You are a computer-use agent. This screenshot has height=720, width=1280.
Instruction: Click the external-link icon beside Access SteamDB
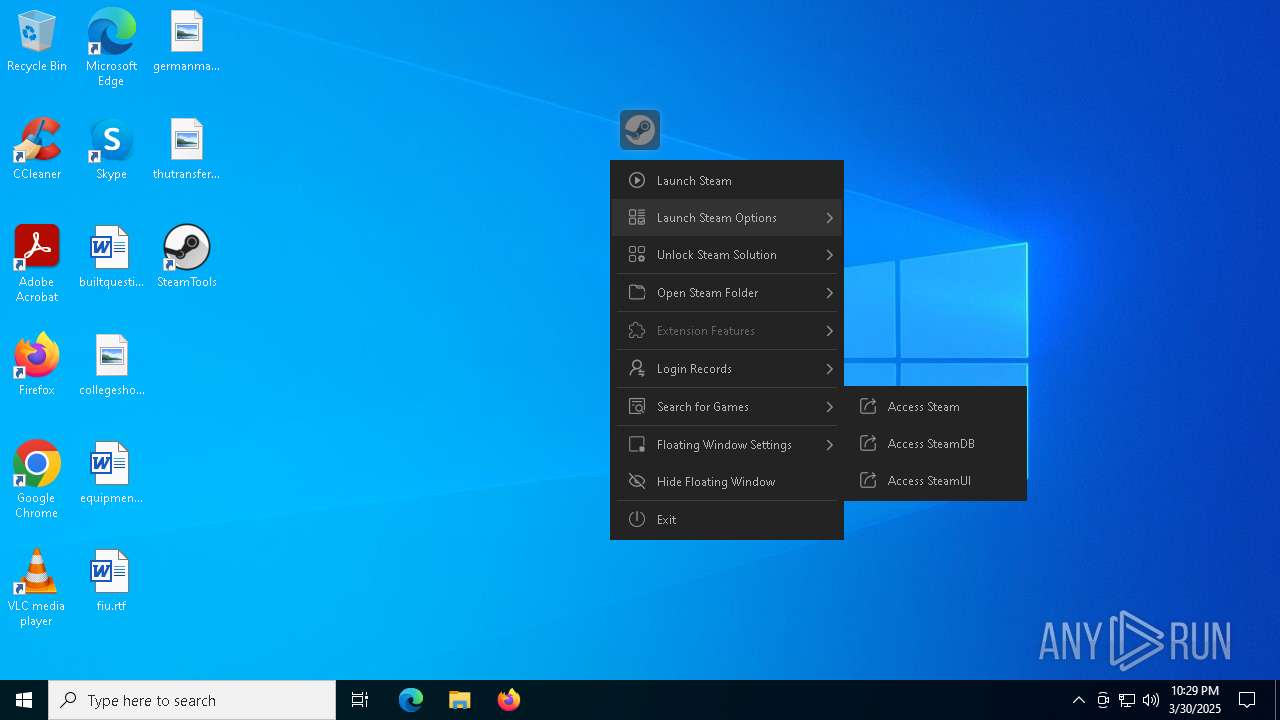[x=868, y=443]
